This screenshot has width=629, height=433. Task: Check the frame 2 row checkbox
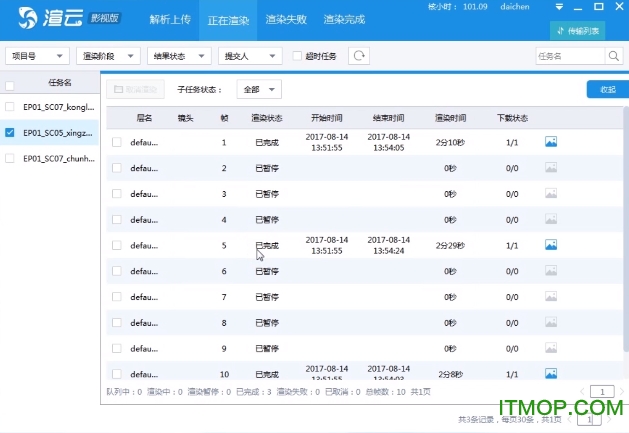[x=117, y=168]
